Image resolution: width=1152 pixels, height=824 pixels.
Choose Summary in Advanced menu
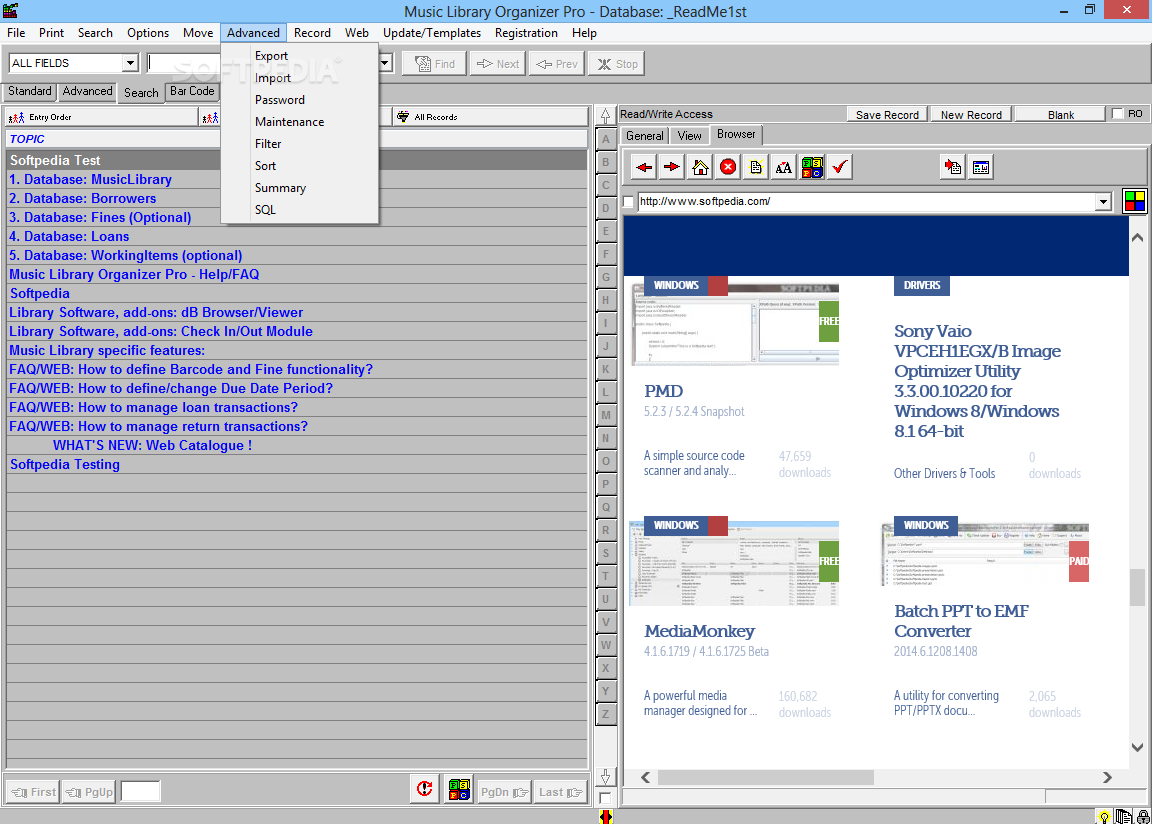point(300,188)
